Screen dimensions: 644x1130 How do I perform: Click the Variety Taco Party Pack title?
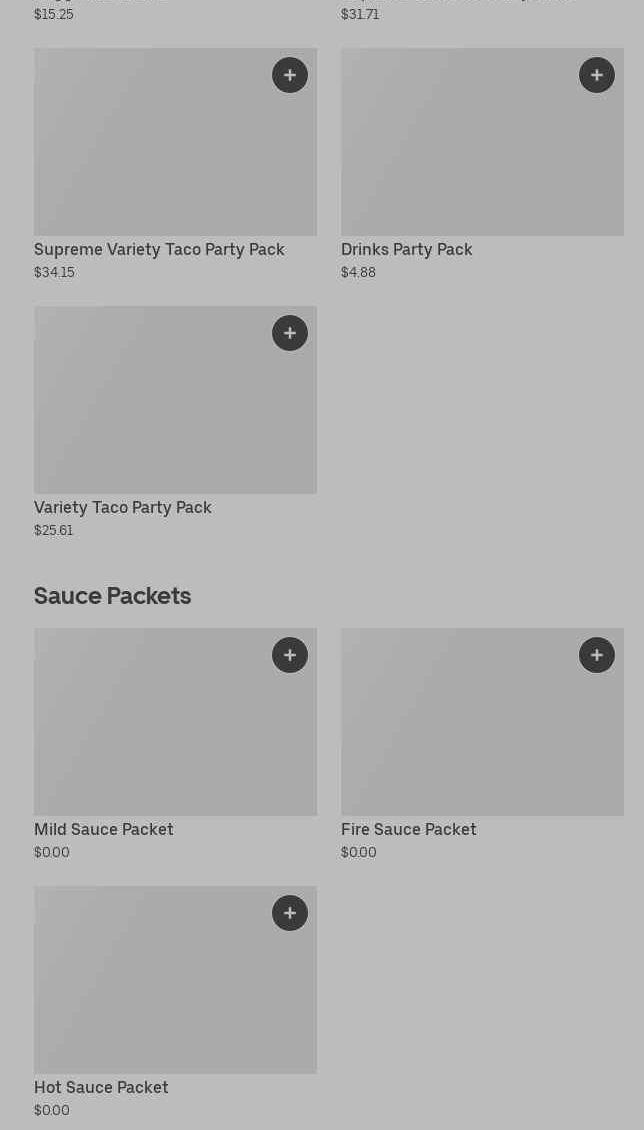[123, 507]
